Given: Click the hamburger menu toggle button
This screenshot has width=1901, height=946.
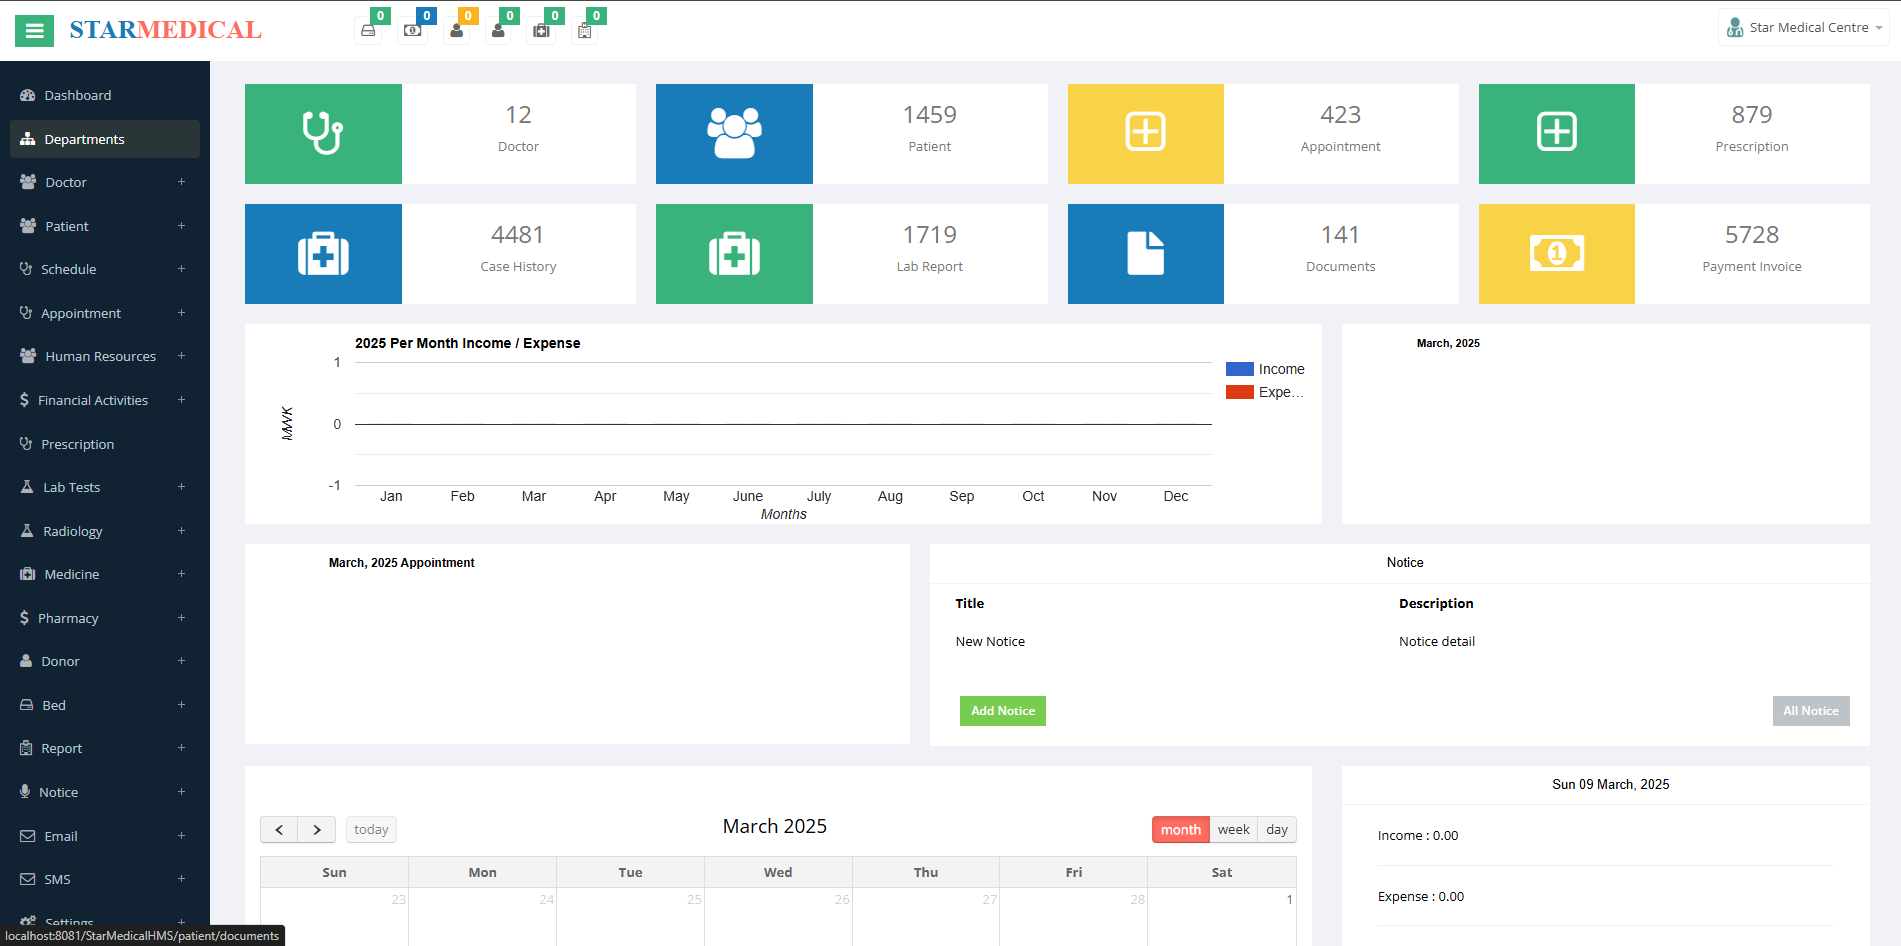Looking at the screenshot, I should (34, 31).
